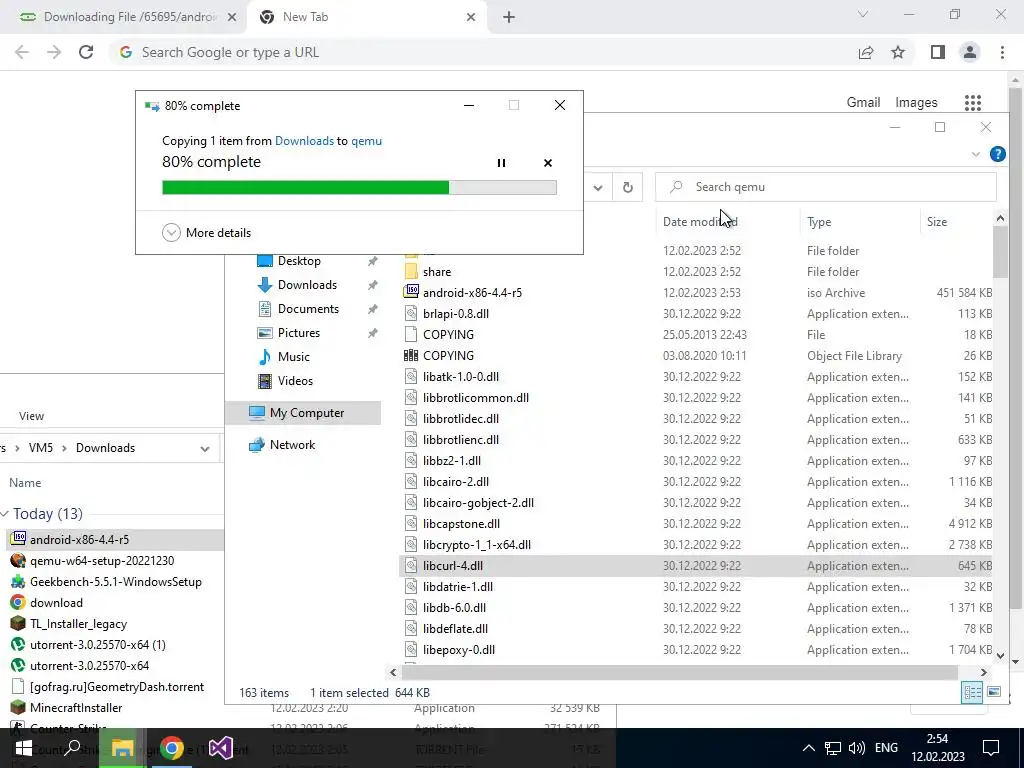Select qemu-w64-setup-20221230 in Downloads

click(102, 561)
